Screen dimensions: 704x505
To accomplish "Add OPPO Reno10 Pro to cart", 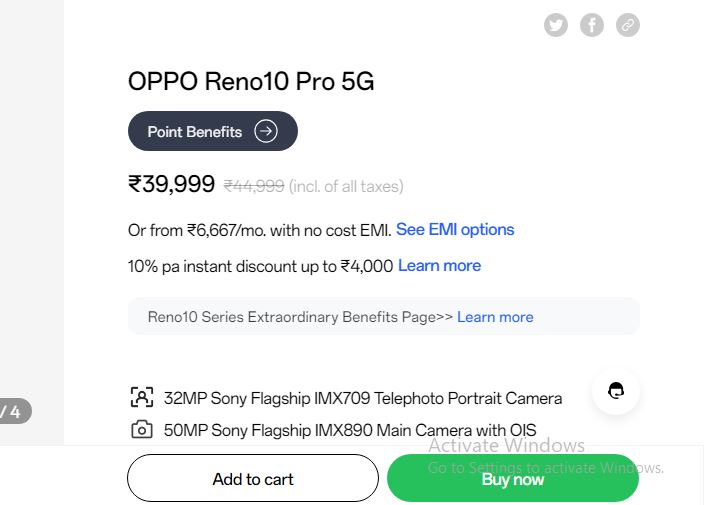I will point(253,479).
